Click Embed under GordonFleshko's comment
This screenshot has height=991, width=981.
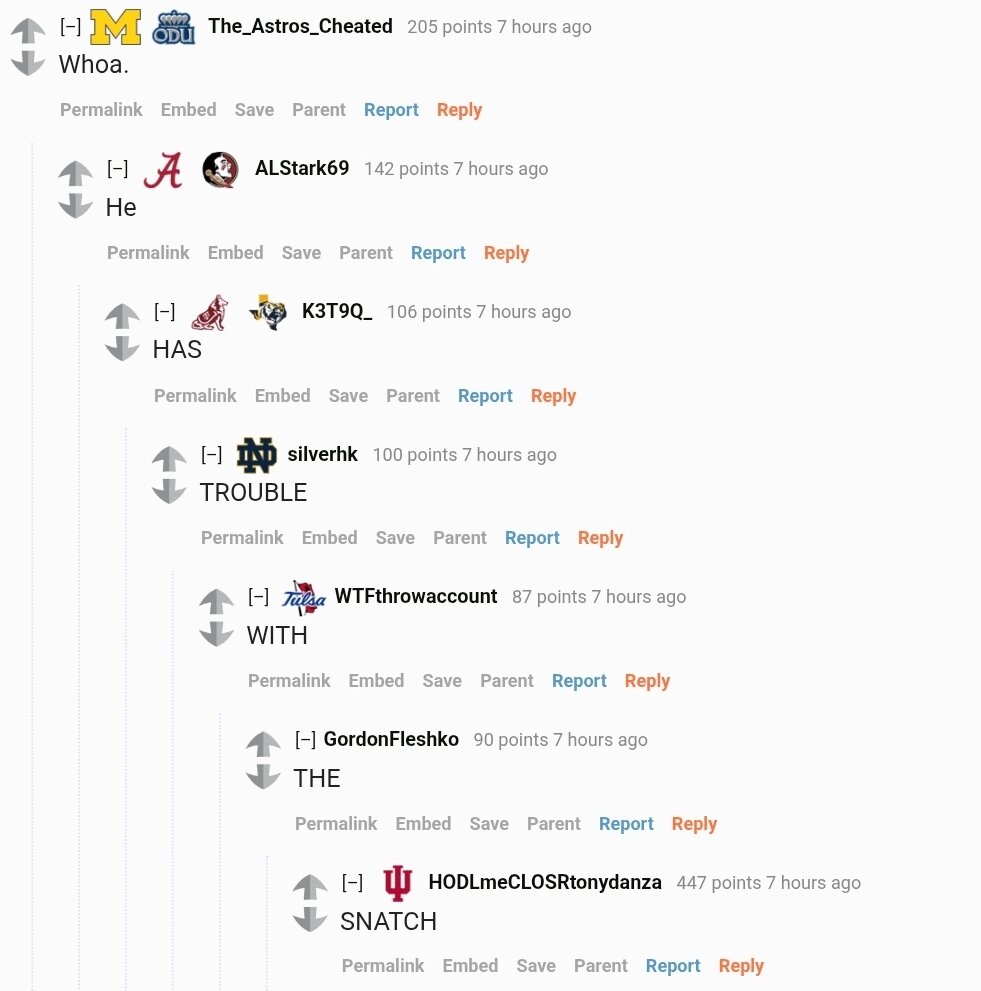click(423, 824)
